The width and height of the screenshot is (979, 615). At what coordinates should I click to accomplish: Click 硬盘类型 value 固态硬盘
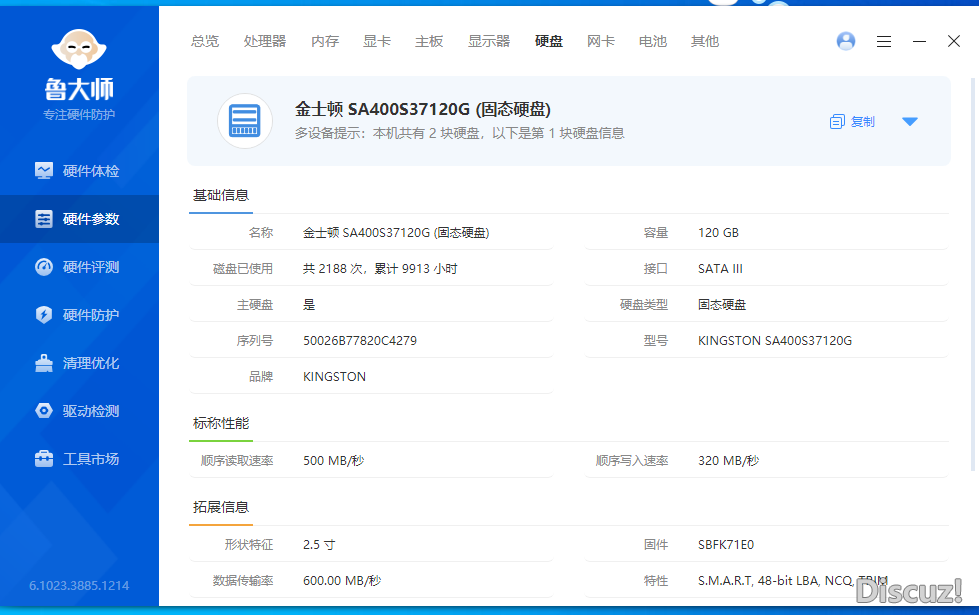tap(722, 305)
